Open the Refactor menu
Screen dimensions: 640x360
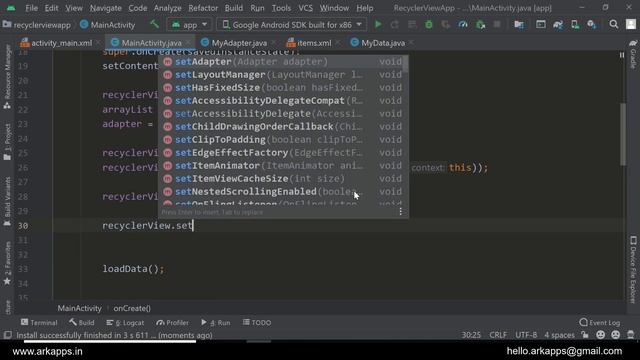pos(203,8)
